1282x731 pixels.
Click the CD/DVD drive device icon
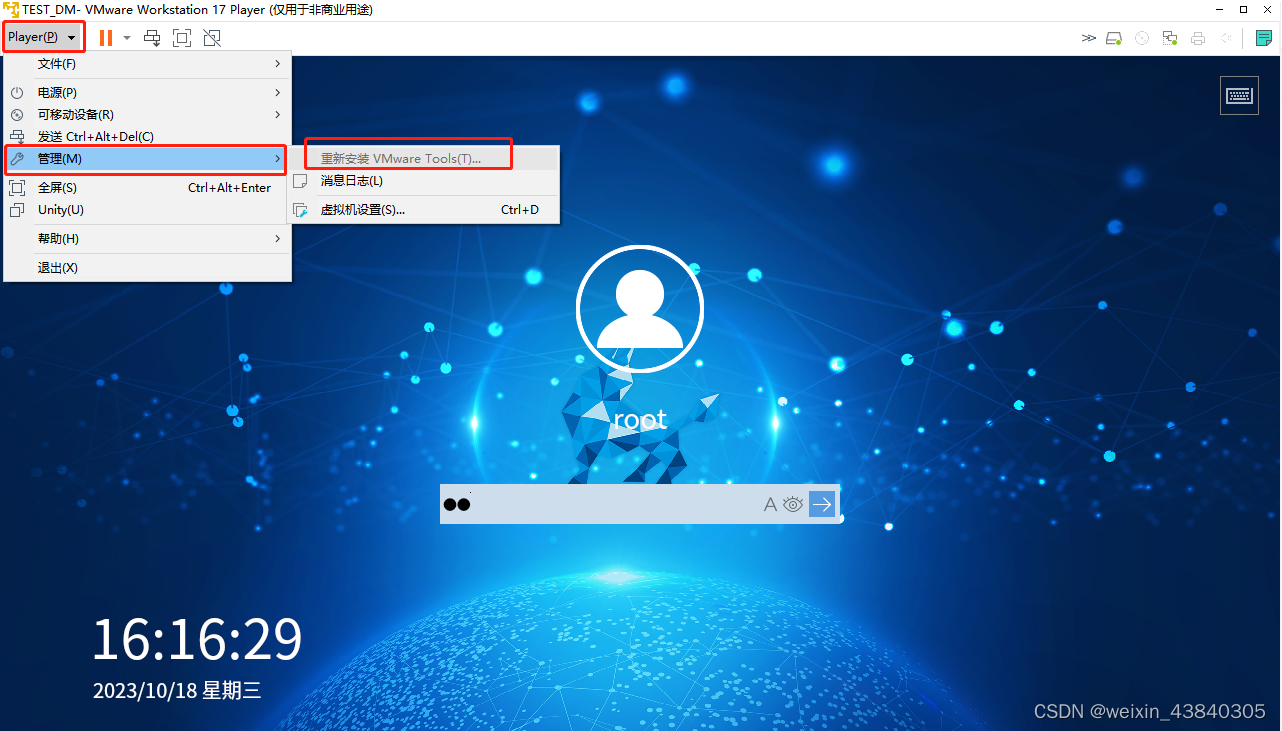[x=1142, y=38]
